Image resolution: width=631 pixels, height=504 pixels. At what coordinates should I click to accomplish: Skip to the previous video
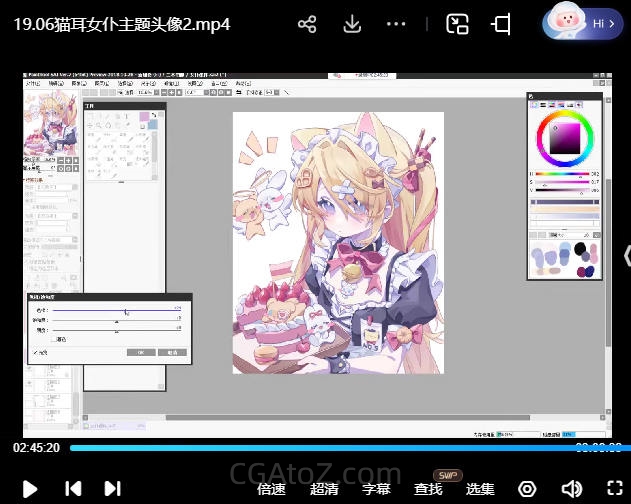click(x=73, y=488)
